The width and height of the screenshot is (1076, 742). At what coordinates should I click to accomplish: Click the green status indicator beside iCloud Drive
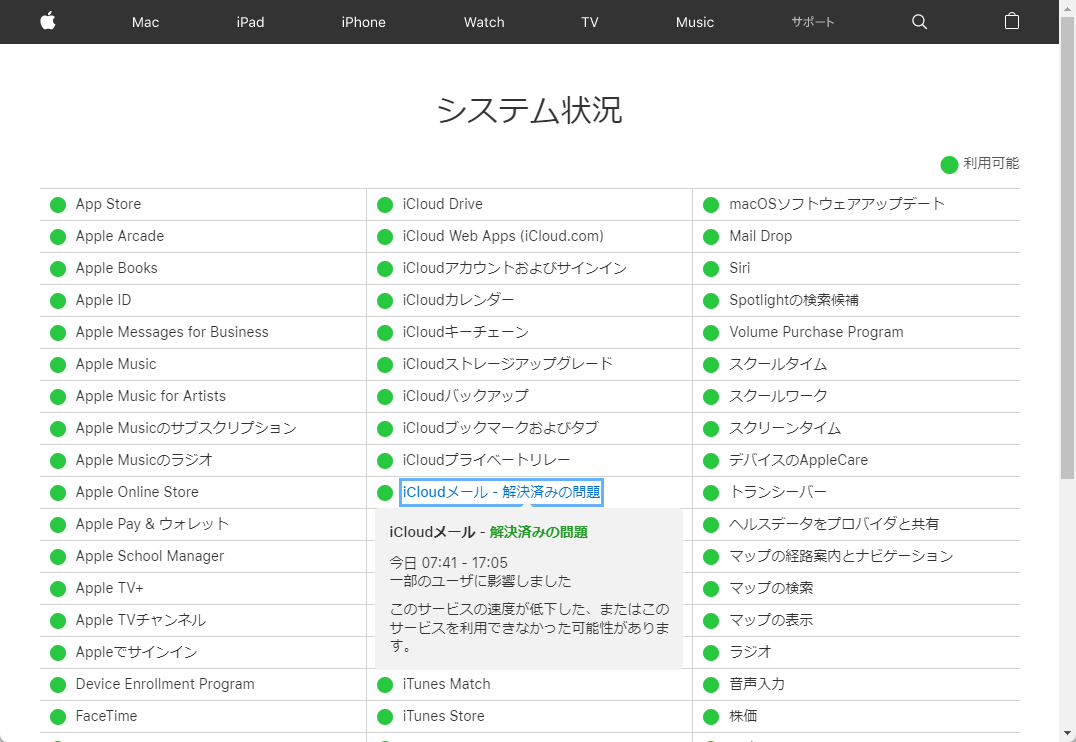click(x=385, y=204)
